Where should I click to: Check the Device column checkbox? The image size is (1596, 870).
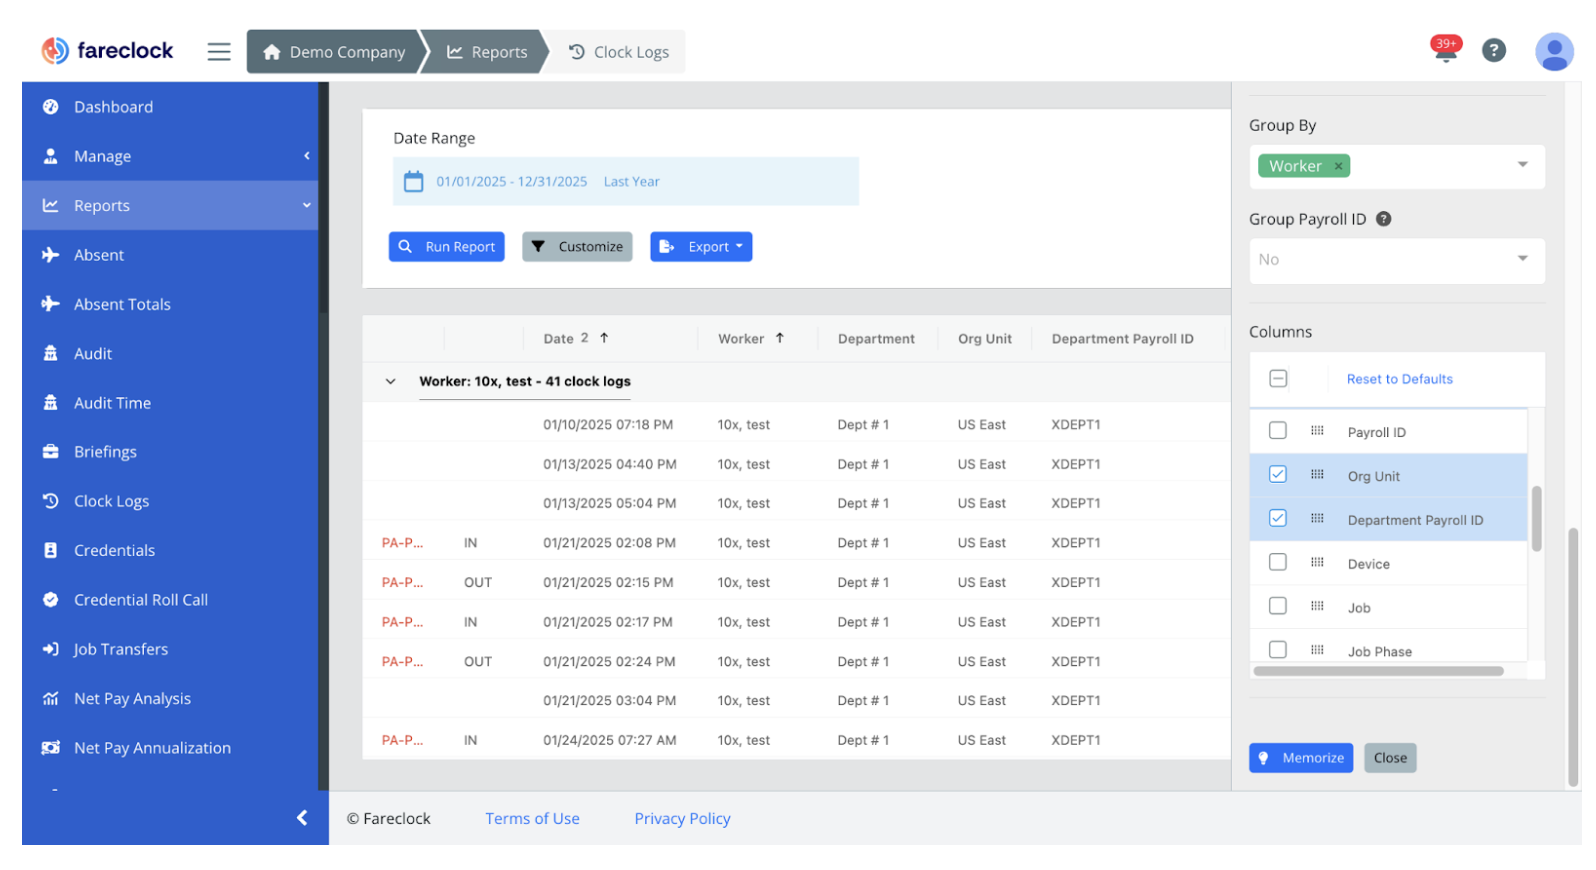tap(1277, 562)
